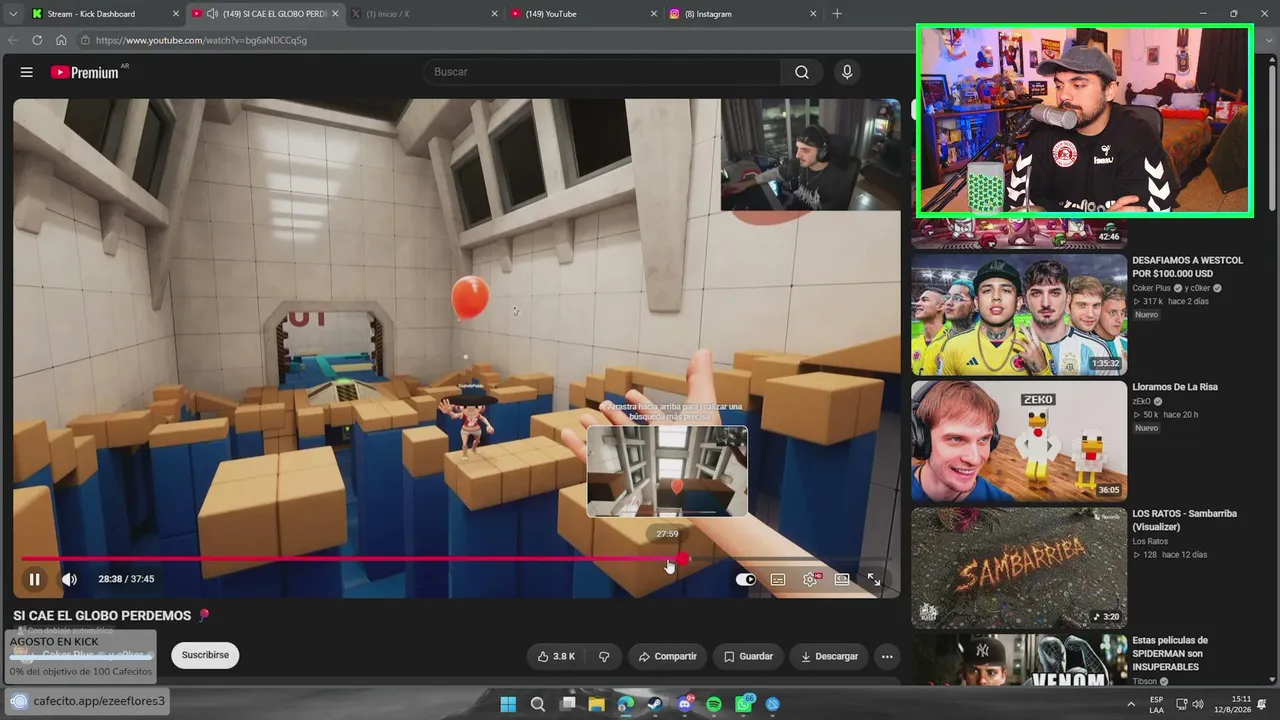The height and width of the screenshot is (720, 1280).
Task: Save video with Guardar button
Action: coord(748,656)
